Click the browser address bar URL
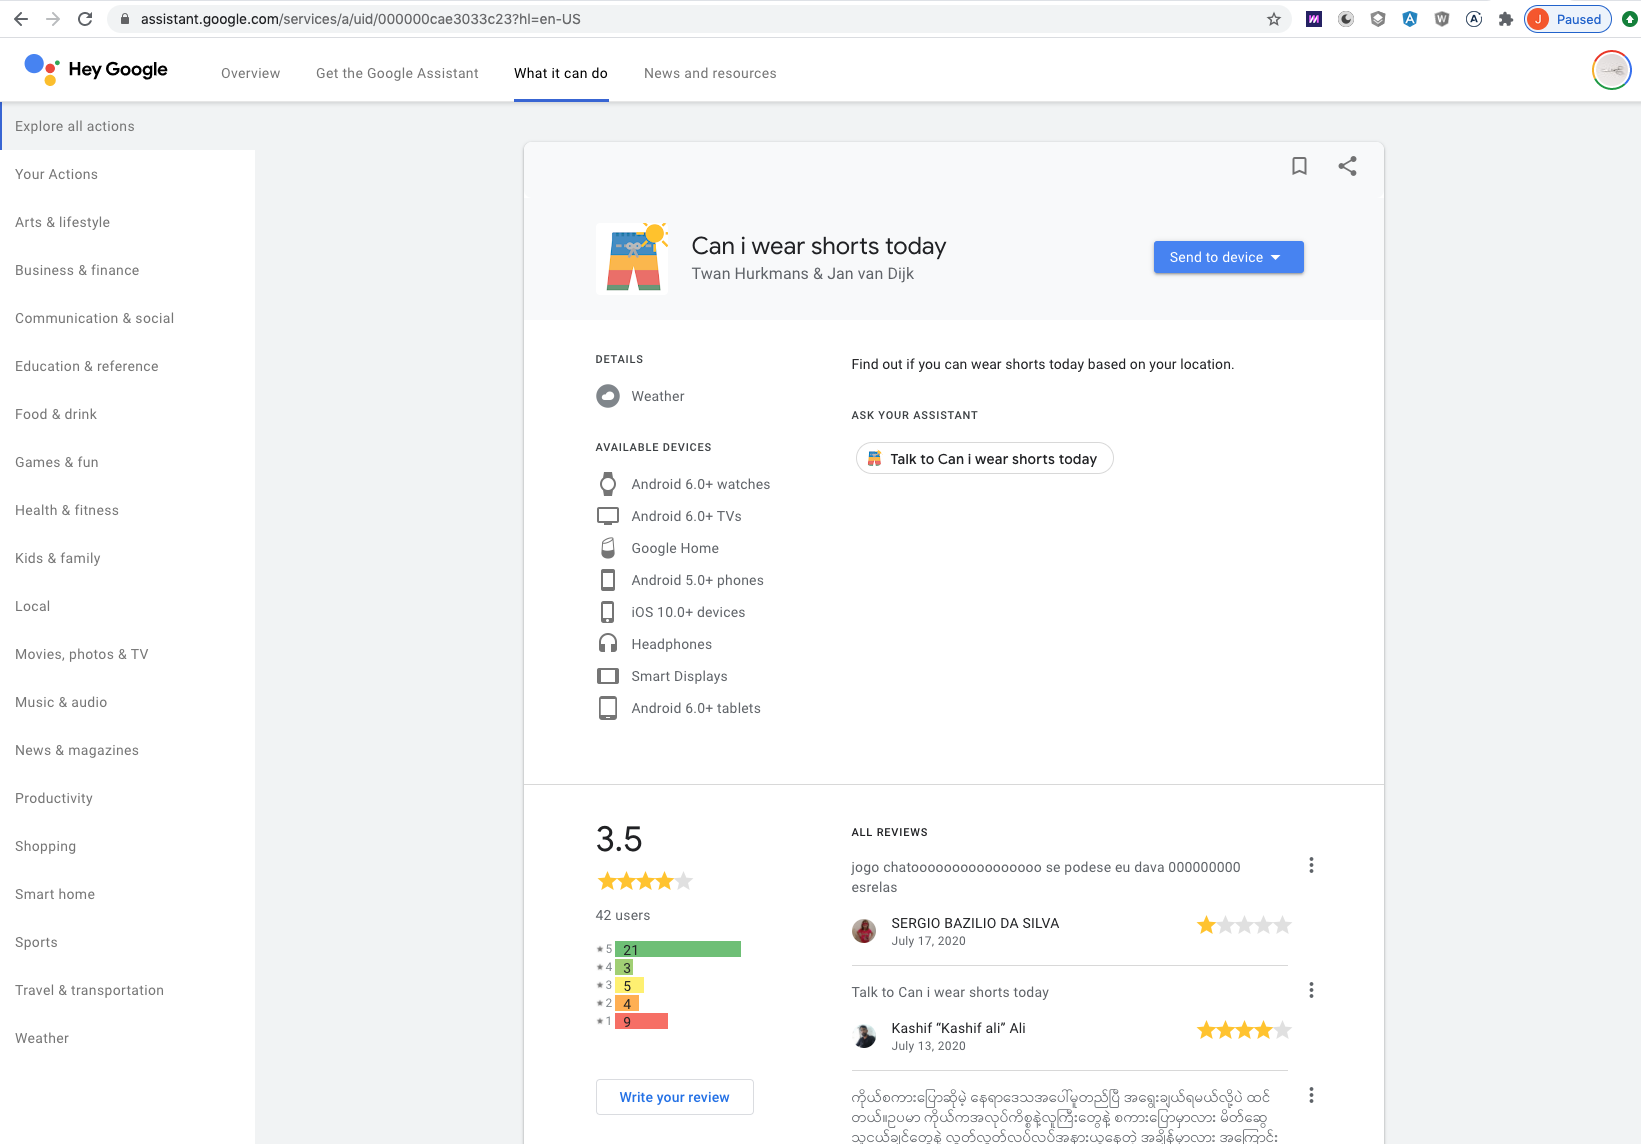 [x=360, y=19]
